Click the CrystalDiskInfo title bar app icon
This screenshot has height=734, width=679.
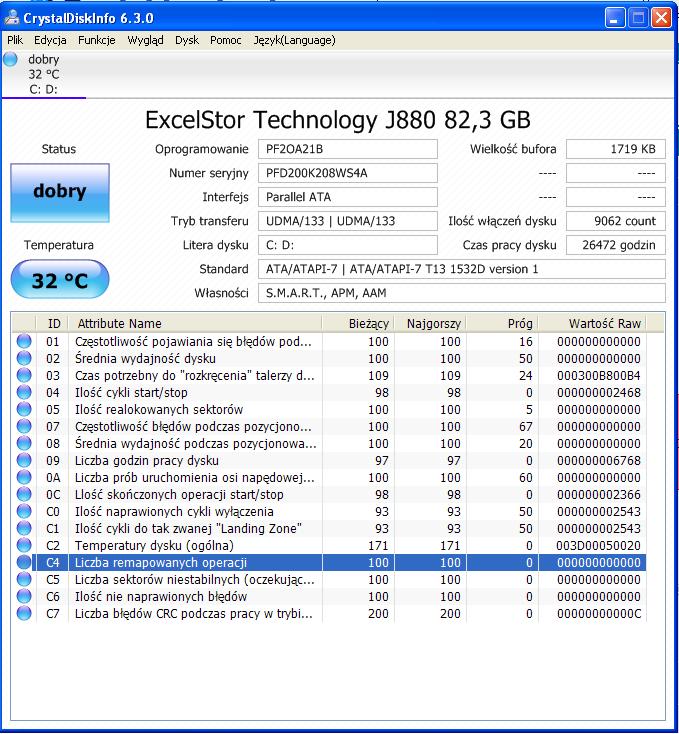click(x=11, y=18)
